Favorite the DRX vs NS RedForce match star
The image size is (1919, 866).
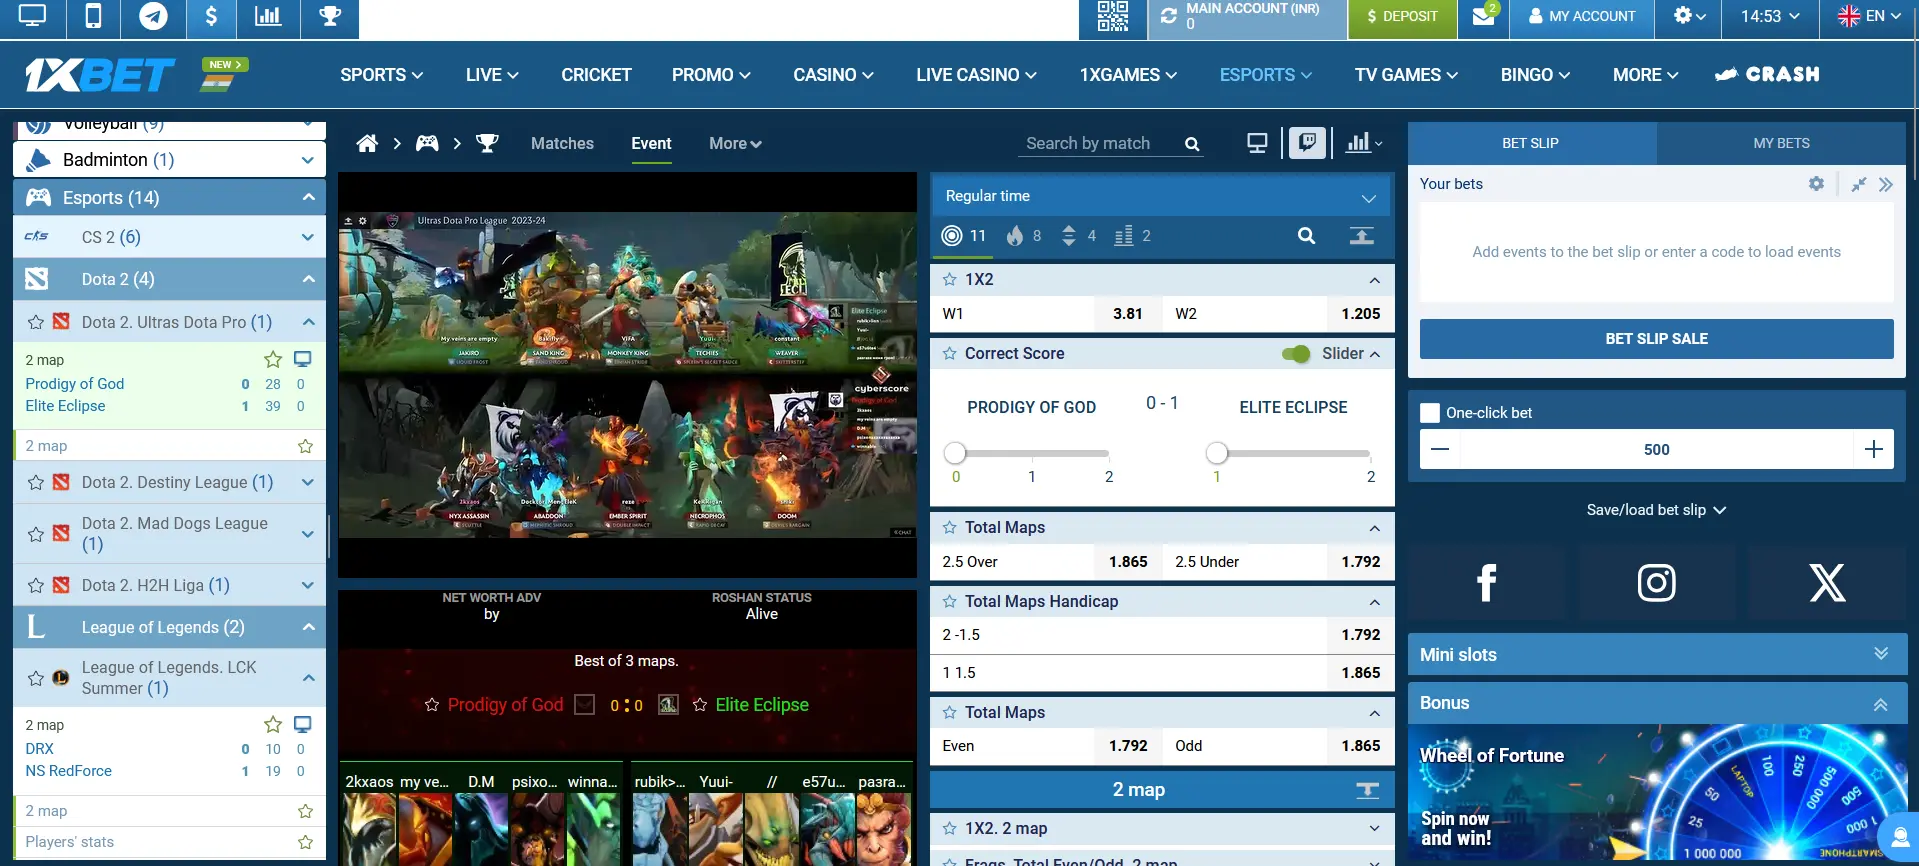click(273, 724)
